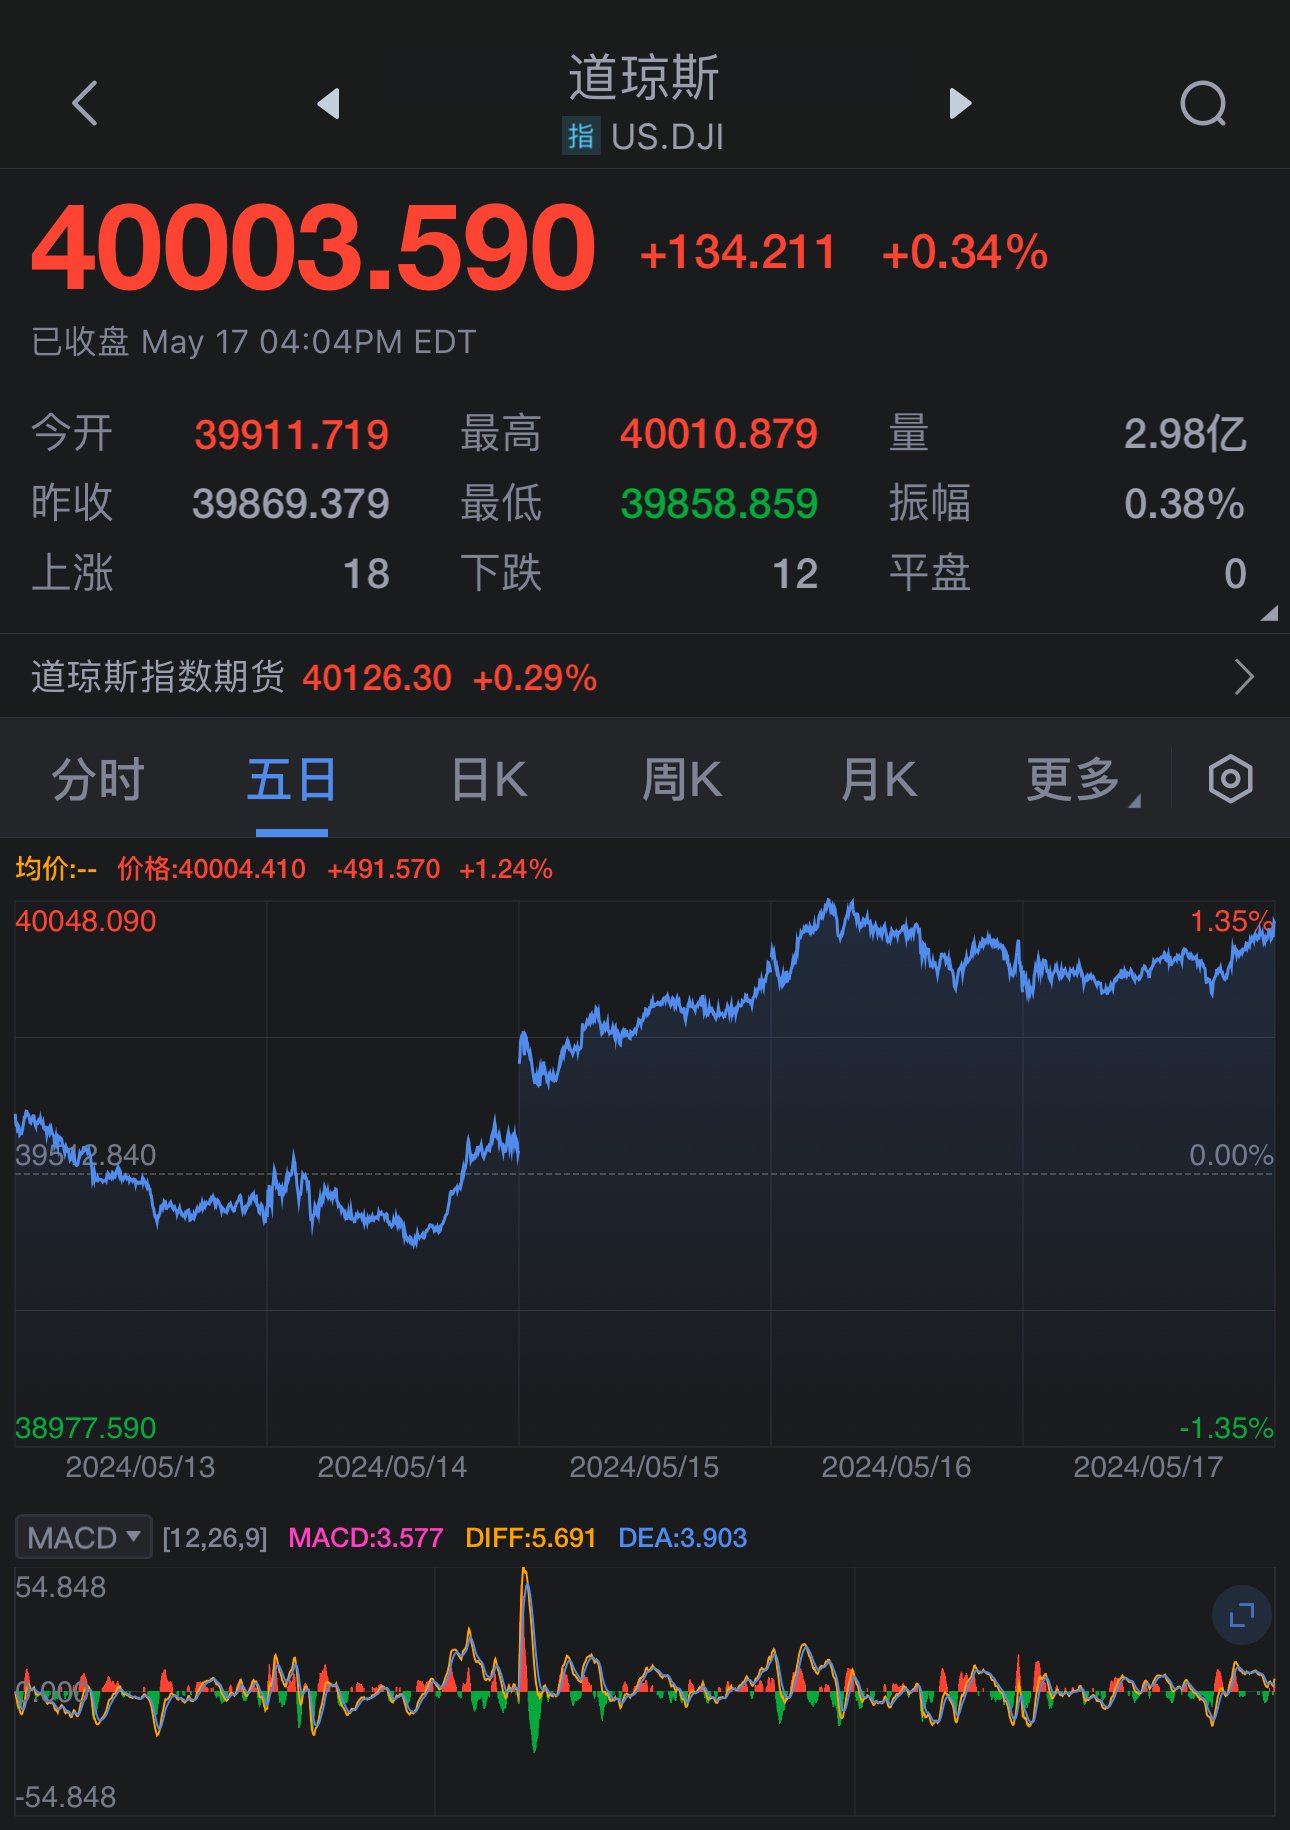Switch to the 日K tab
This screenshot has height=1830, width=1290.
coord(489,779)
